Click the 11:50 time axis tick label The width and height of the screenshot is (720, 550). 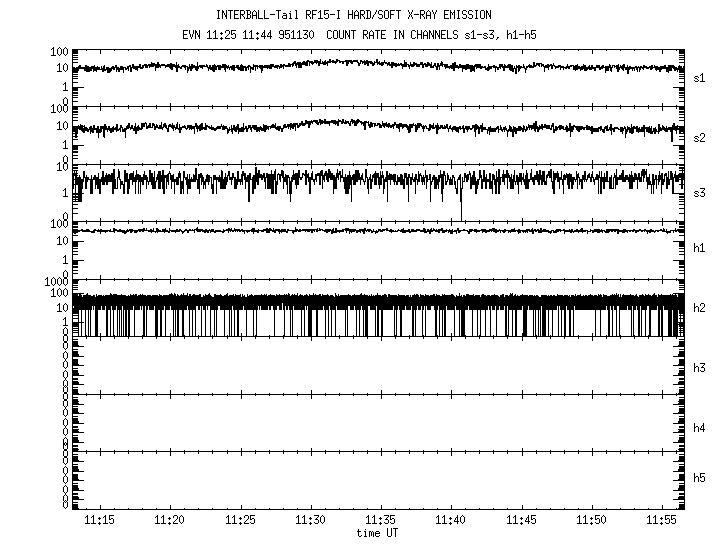[592, 521]
